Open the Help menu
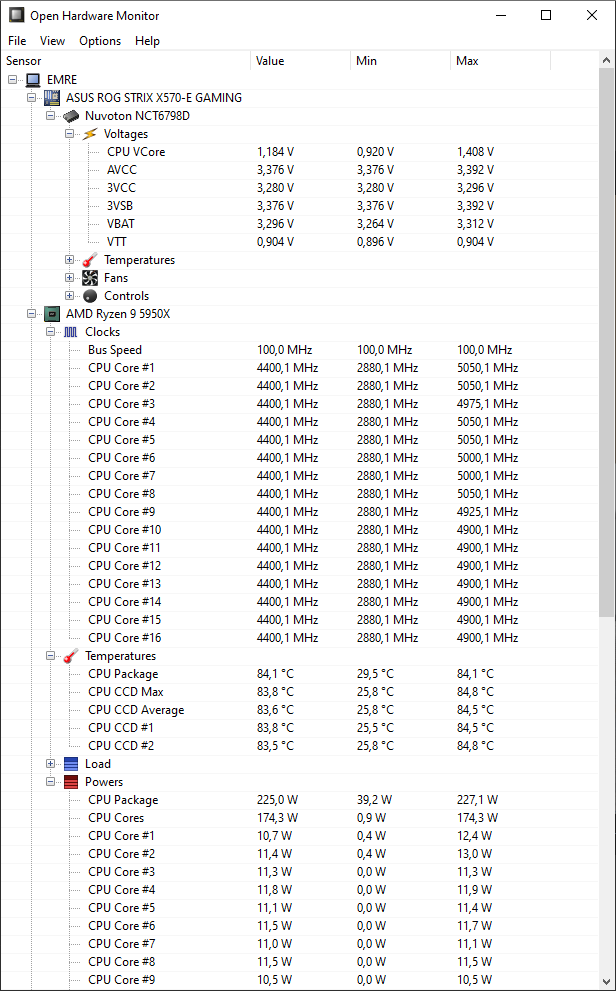616x991 pixels. [x=147, y=41]
